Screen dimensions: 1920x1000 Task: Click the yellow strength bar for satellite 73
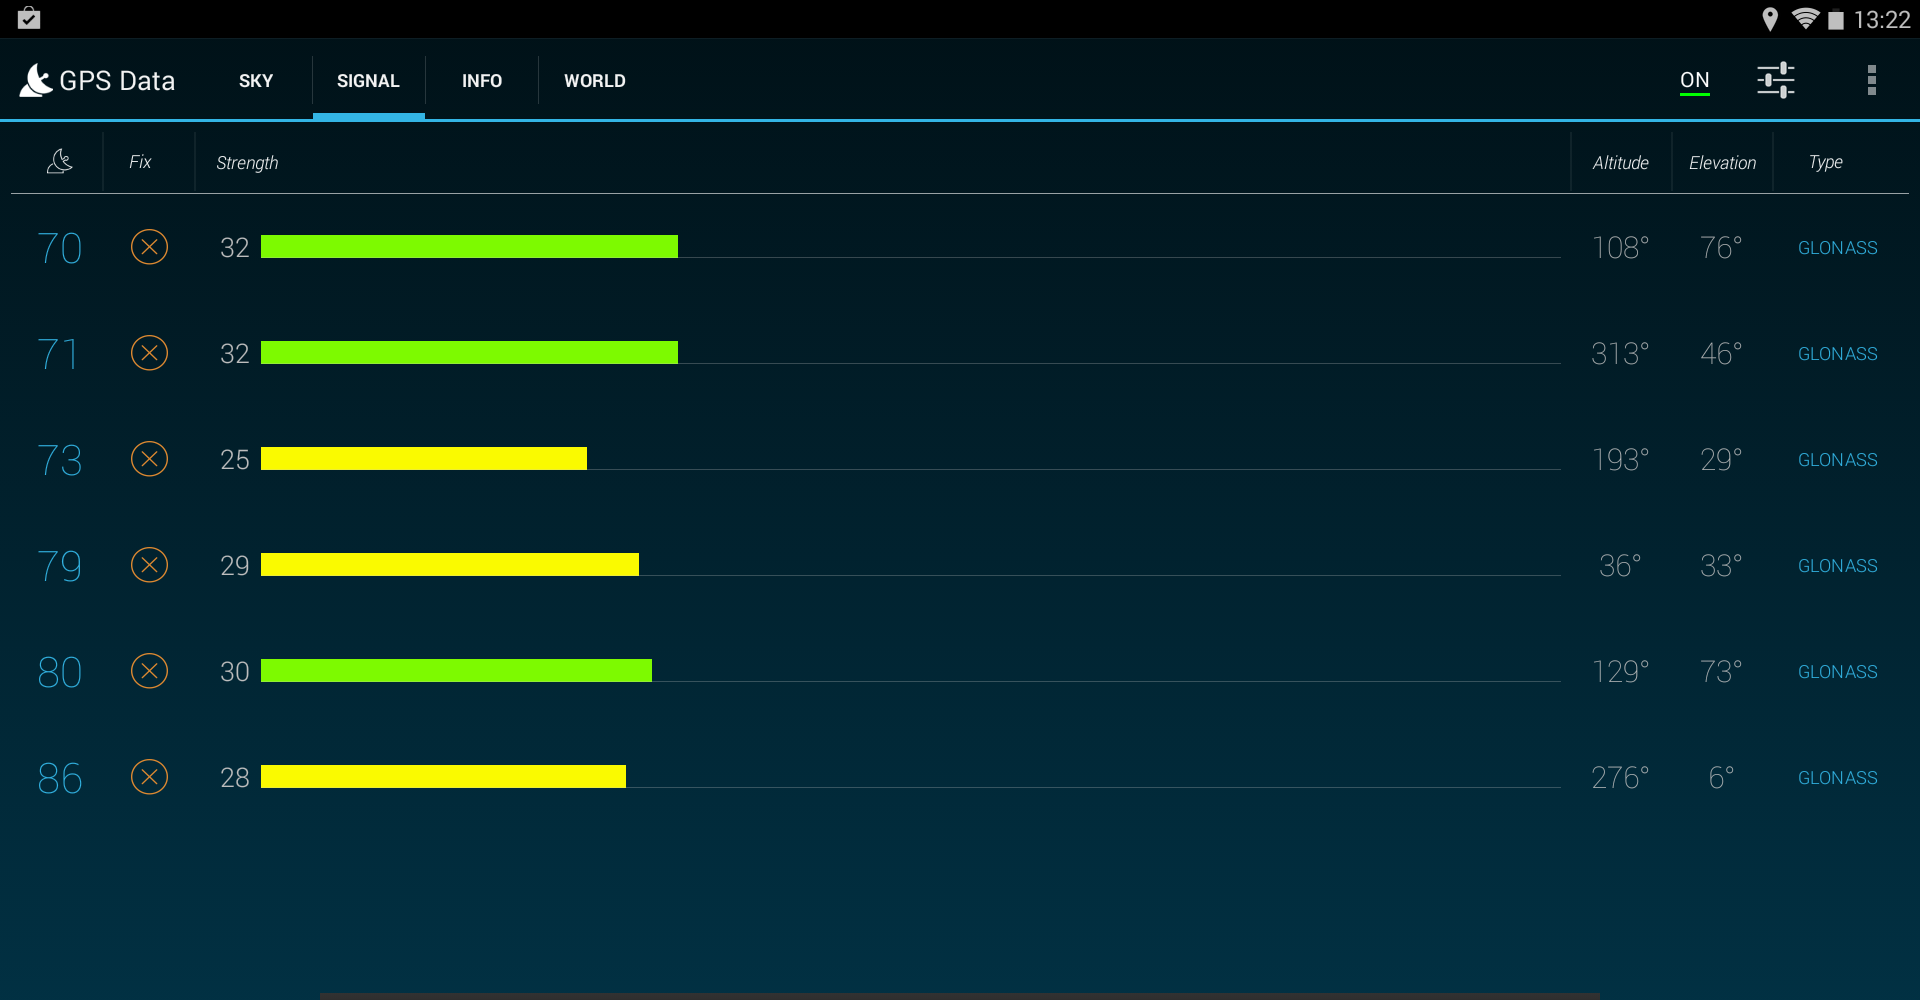tap(424, 459)
